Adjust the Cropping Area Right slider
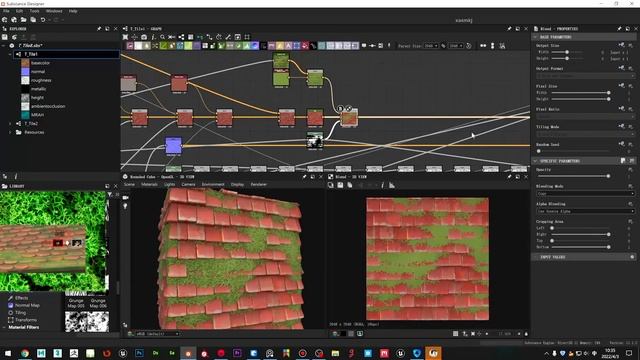This screenshot has width=640, height=360. pos(580,234)
